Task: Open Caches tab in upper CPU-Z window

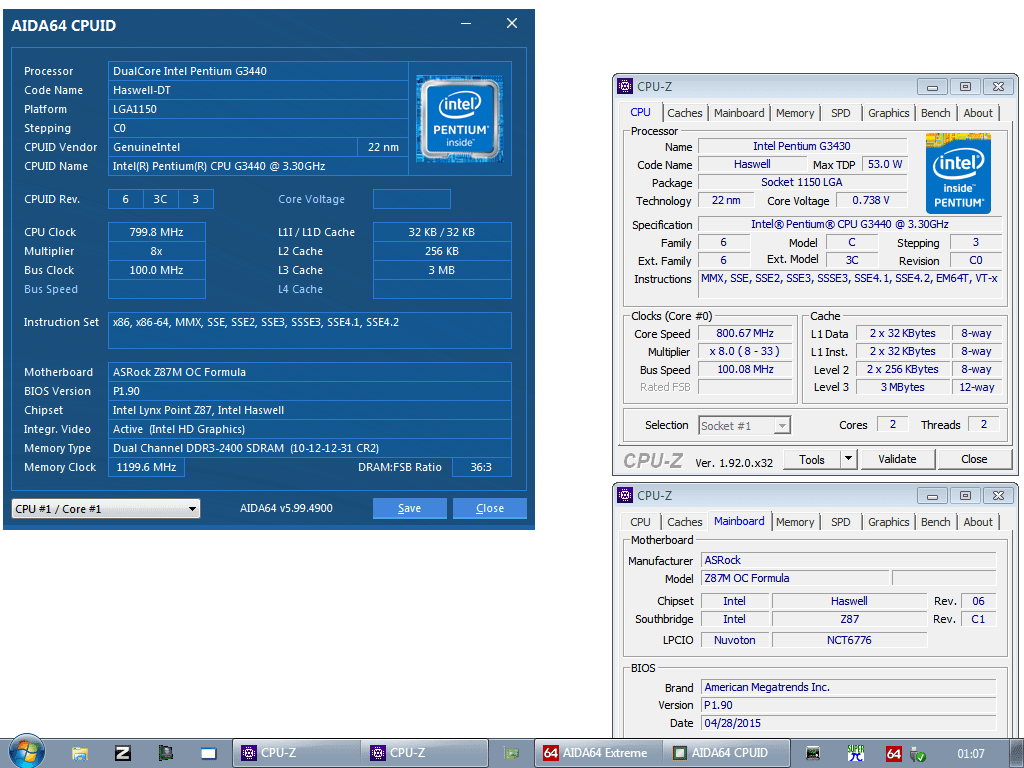Action: pyautogui.click(x=684, y=113)
